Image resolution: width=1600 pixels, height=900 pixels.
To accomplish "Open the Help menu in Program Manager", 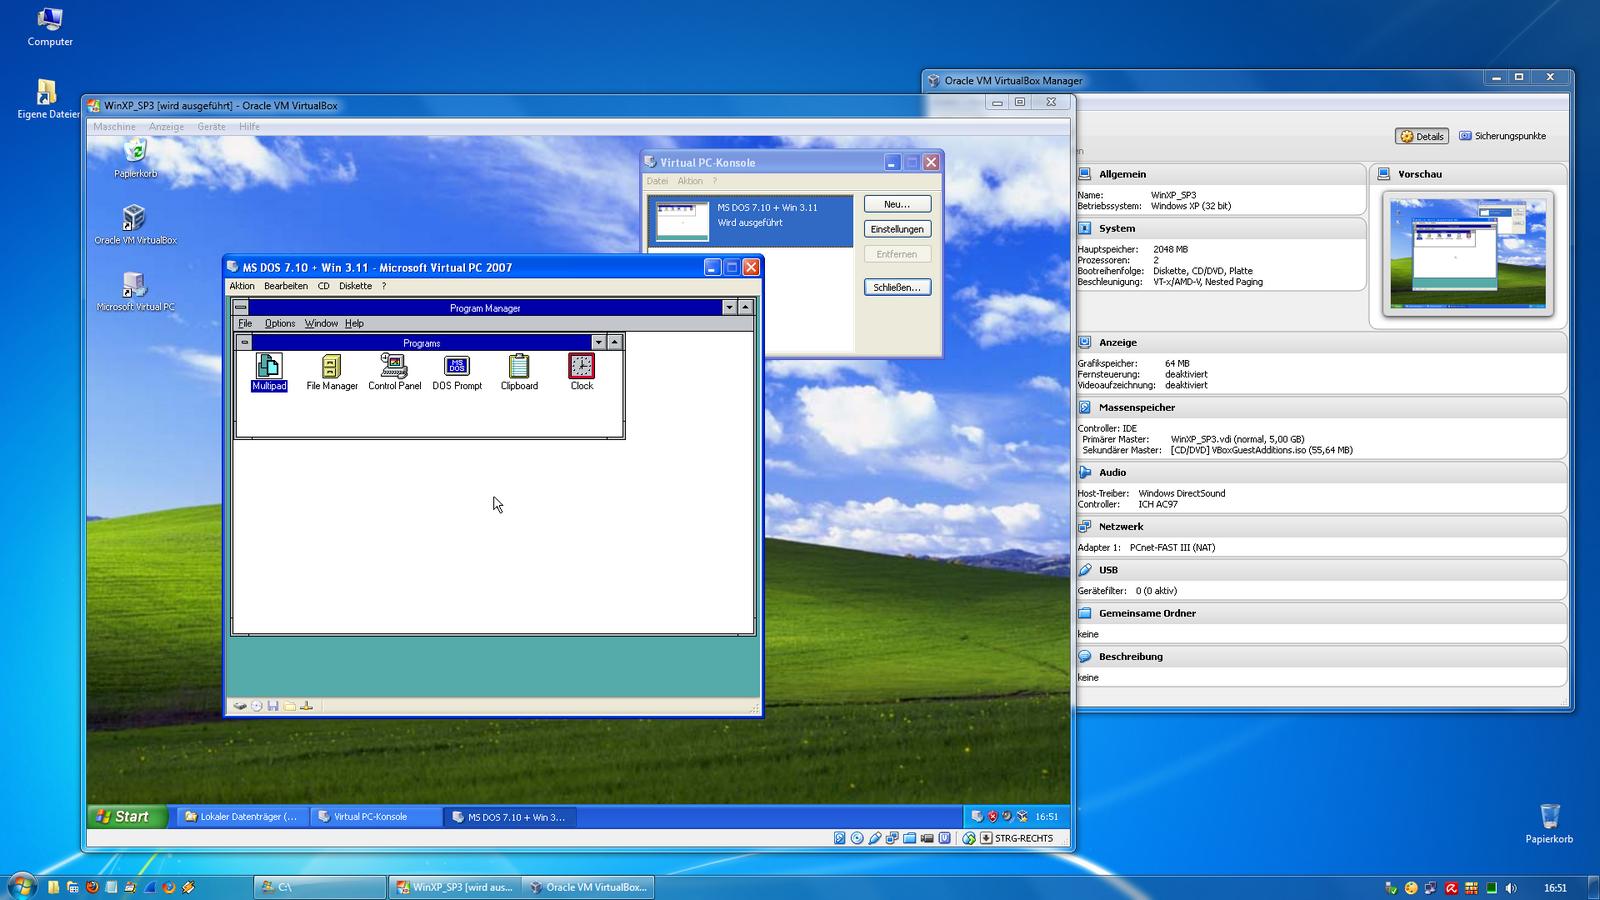I will [x=354, y=324].
